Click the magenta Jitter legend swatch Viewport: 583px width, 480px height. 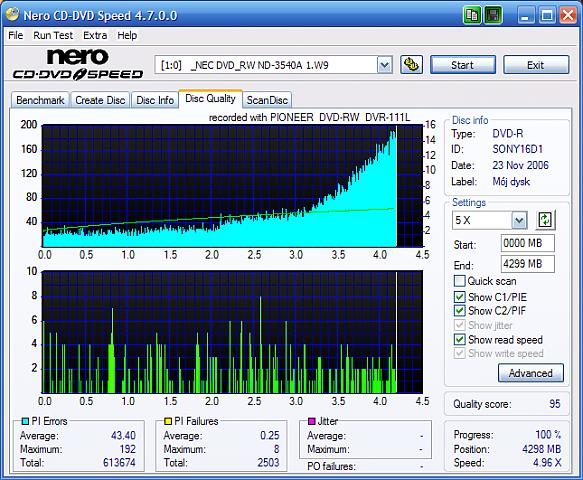click(x=312, y=421)
